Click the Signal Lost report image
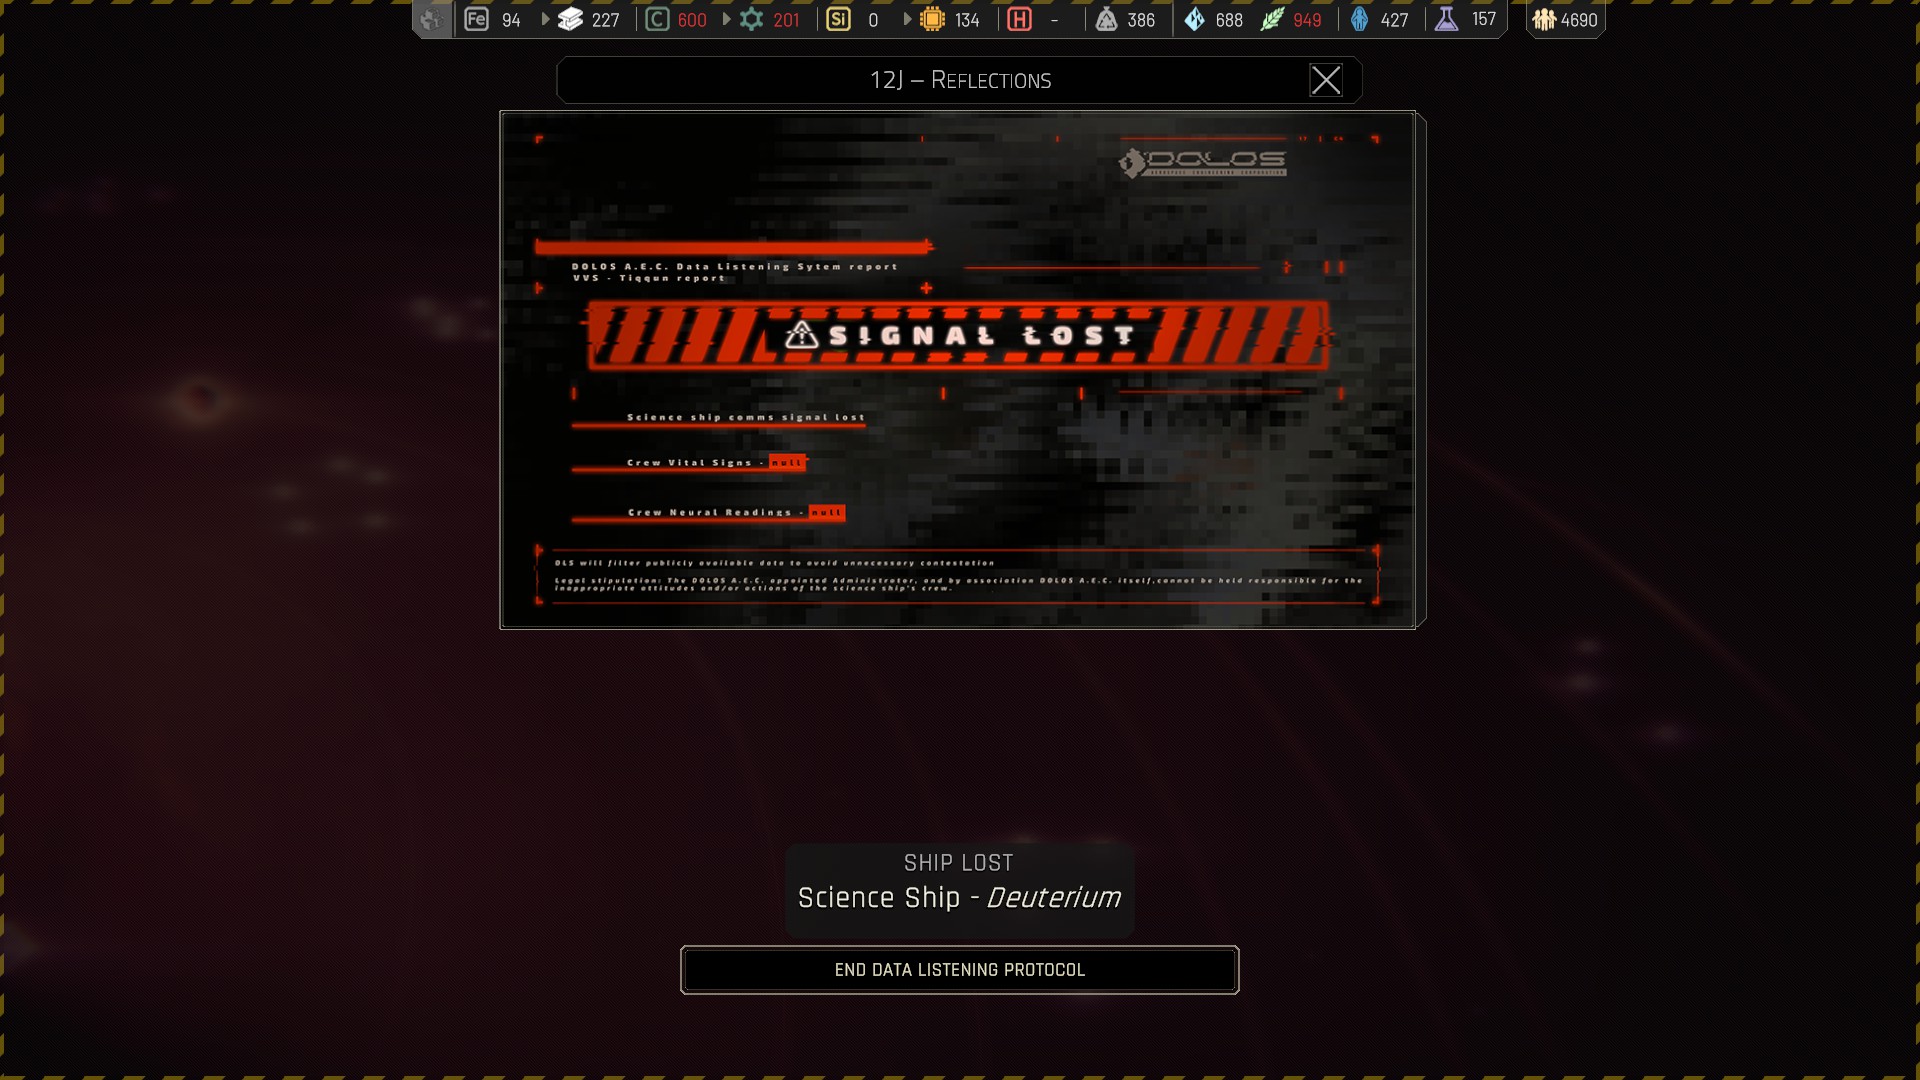1920x1080 pixels. [x=958, y=370]
